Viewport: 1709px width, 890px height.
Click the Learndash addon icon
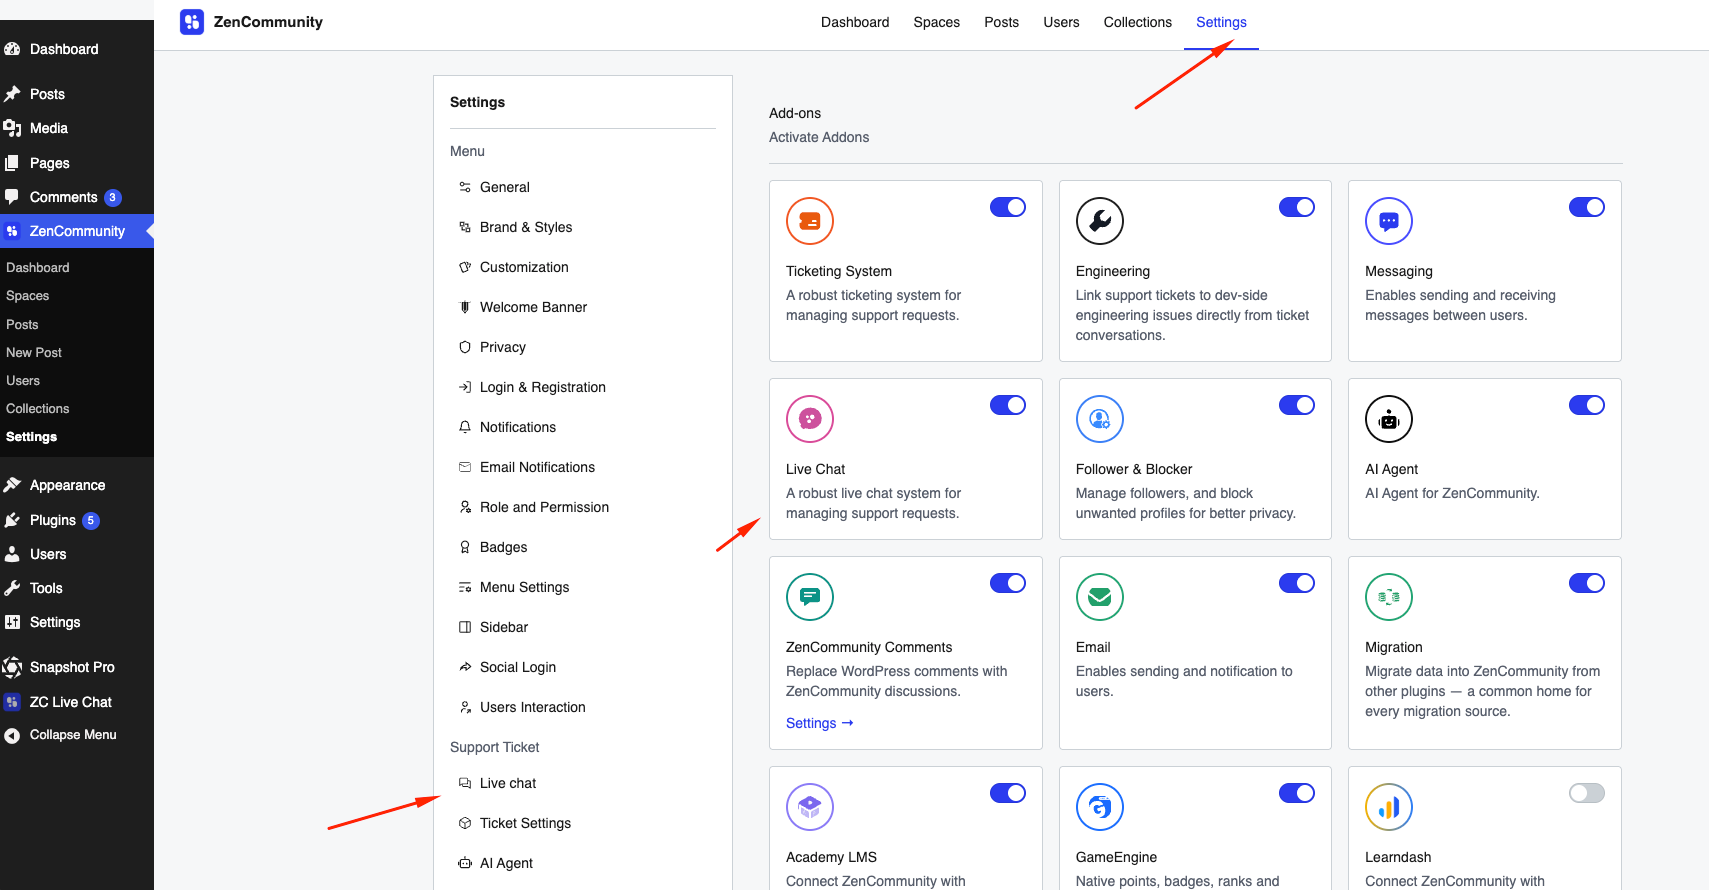pyautogui.click(x=1389, y=807)
